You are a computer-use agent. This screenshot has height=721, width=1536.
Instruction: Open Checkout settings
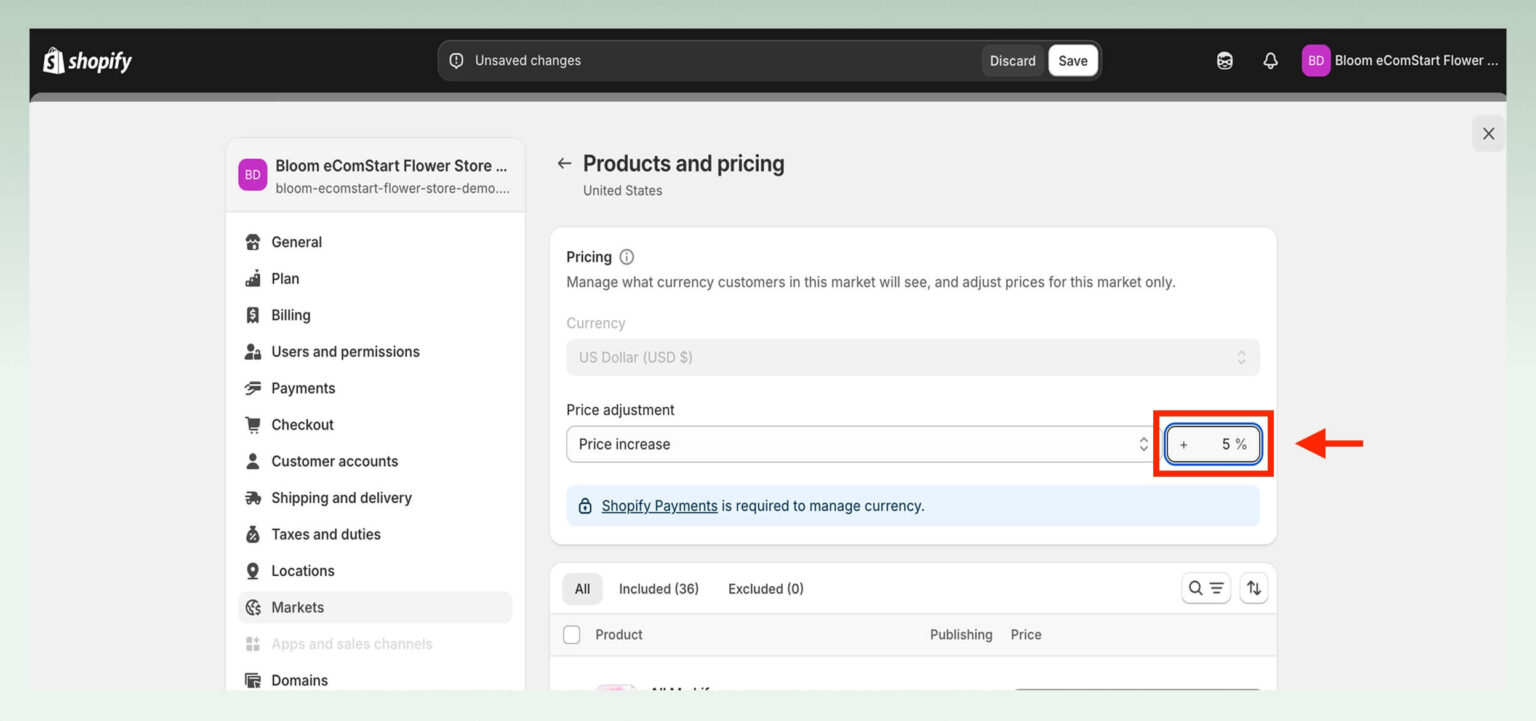(x=302, y=424)
